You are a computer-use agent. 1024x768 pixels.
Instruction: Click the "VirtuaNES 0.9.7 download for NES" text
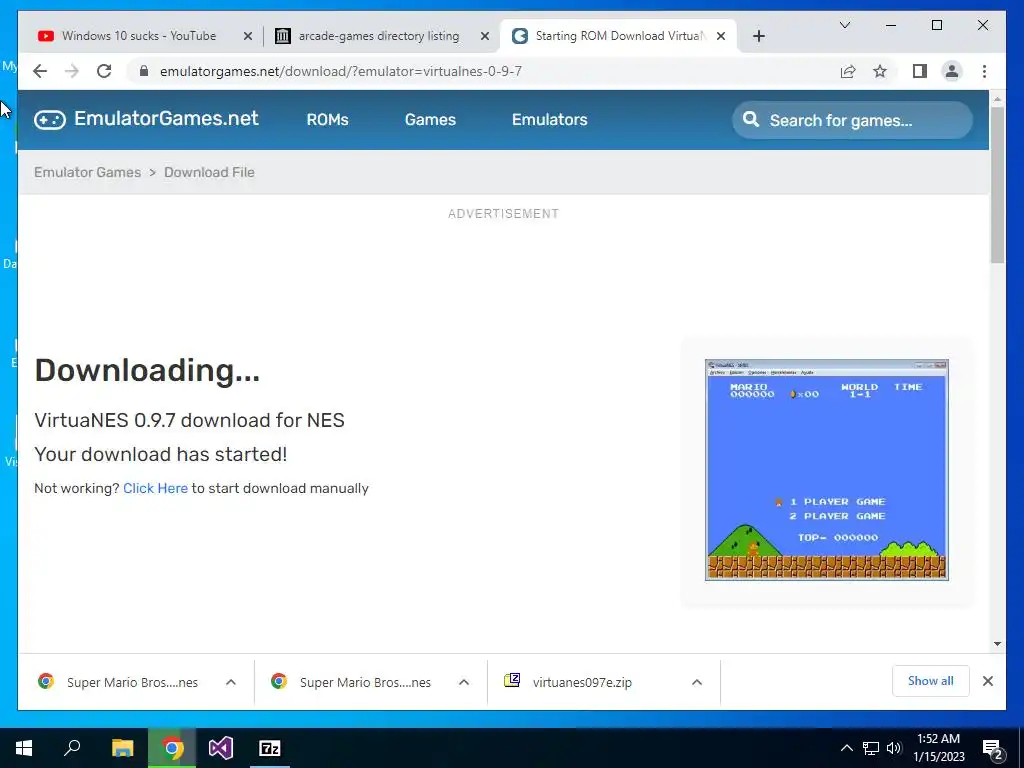pyautogui.click(x=189, y=420)
